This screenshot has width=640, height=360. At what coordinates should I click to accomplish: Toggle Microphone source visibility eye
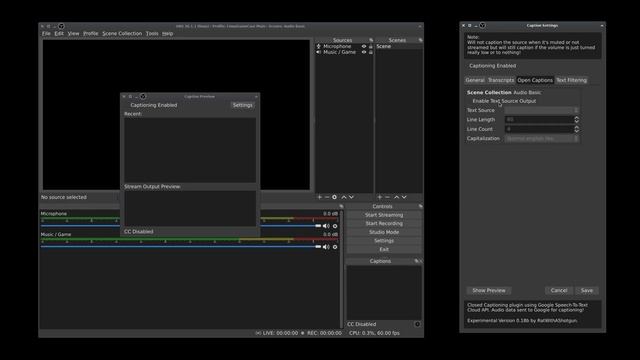click(x=364, y=47)
